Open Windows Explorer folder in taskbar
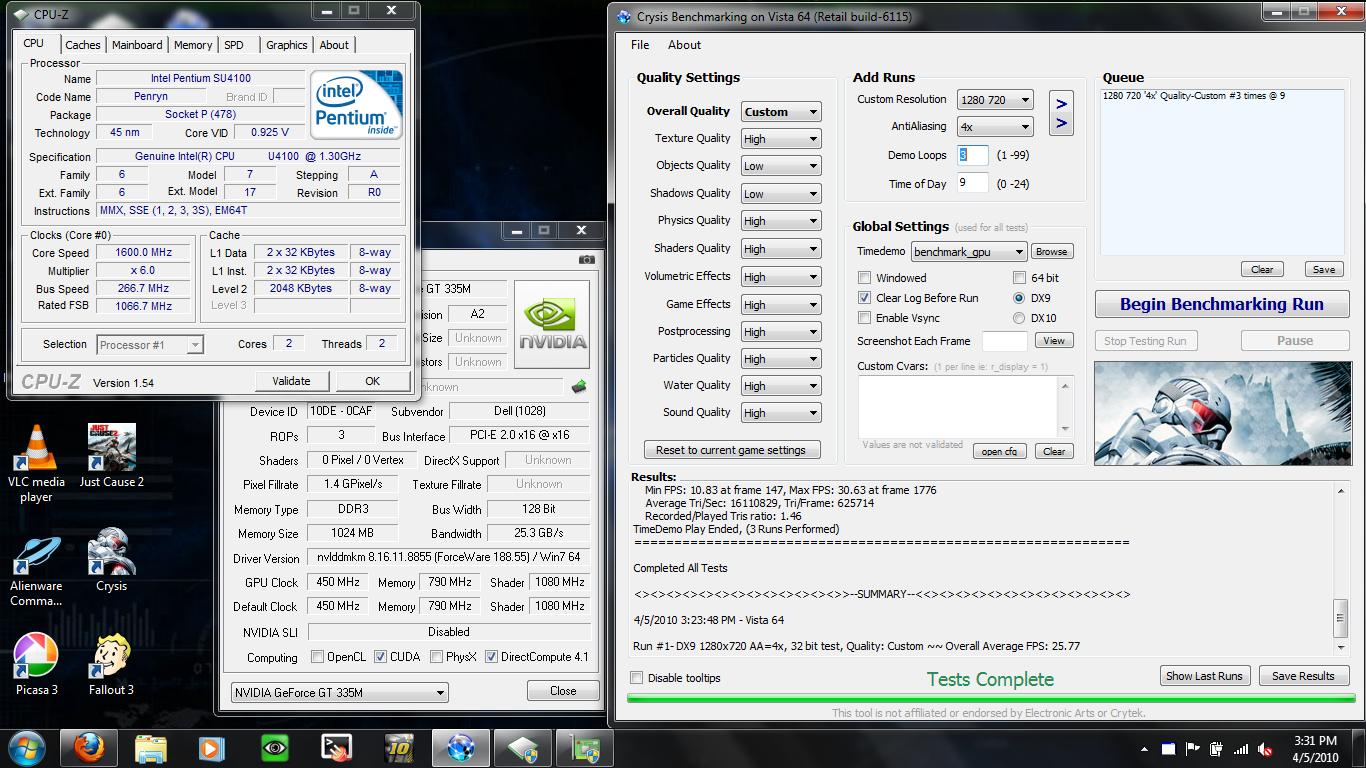 tap(151, 748)
